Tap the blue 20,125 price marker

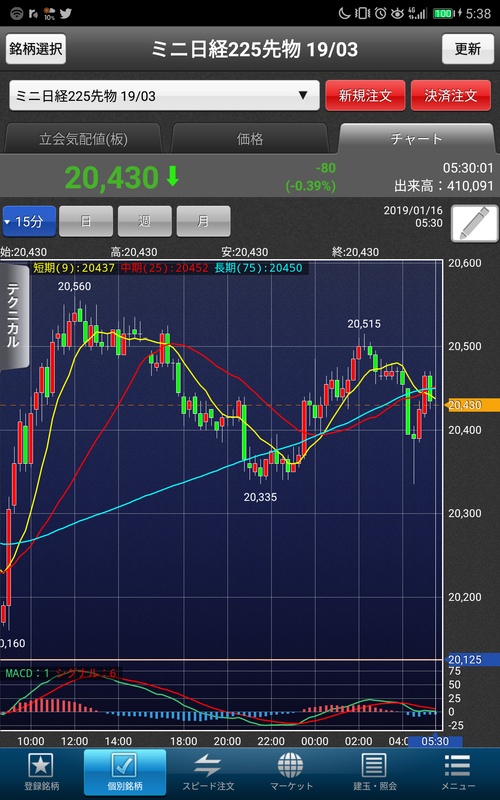coord(472,660)
